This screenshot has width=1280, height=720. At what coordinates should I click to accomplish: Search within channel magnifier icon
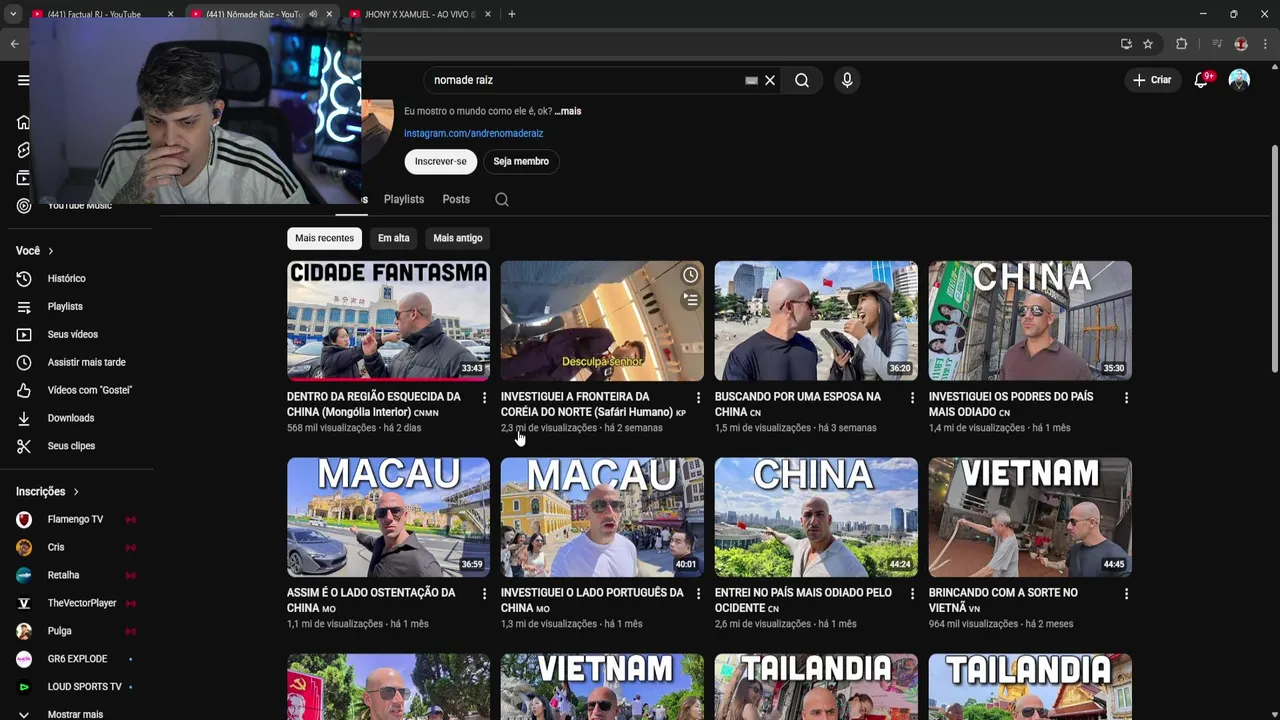pos(502,199)
